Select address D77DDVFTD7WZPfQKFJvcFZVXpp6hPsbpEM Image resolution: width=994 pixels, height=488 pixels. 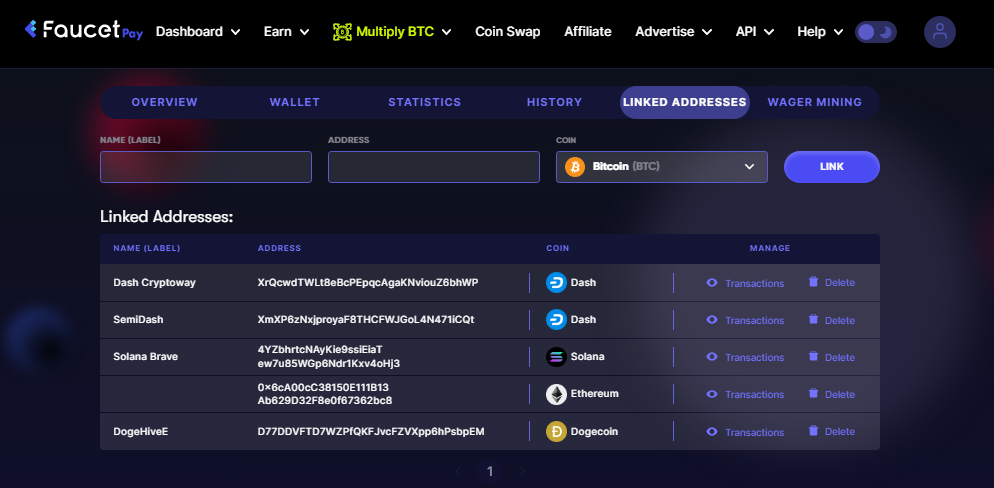pyautogui.click(x=371, y=432)
